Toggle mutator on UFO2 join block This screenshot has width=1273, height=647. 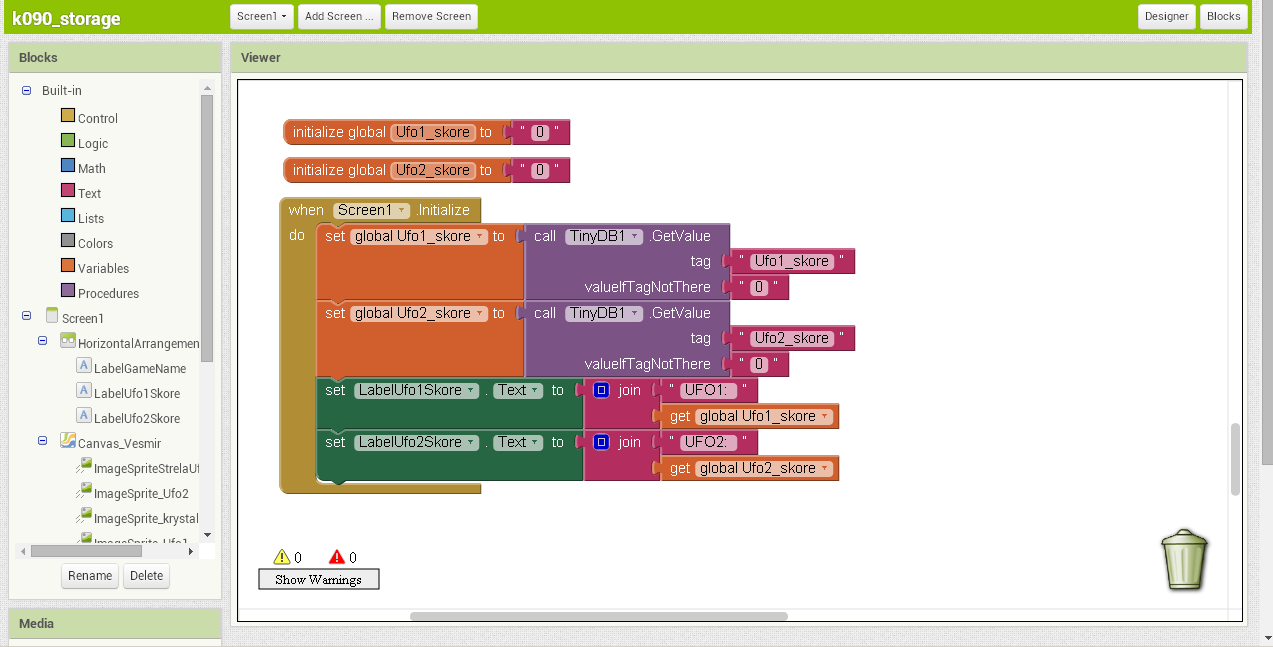pyautogui.click(x=601, y=442)
